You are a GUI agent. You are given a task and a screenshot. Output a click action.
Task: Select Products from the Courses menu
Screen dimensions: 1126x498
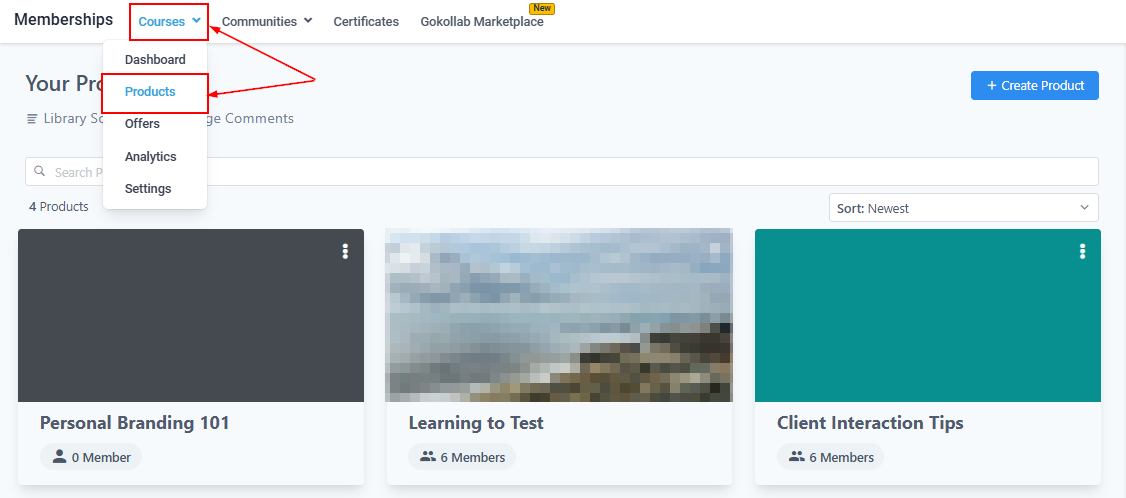150,92
